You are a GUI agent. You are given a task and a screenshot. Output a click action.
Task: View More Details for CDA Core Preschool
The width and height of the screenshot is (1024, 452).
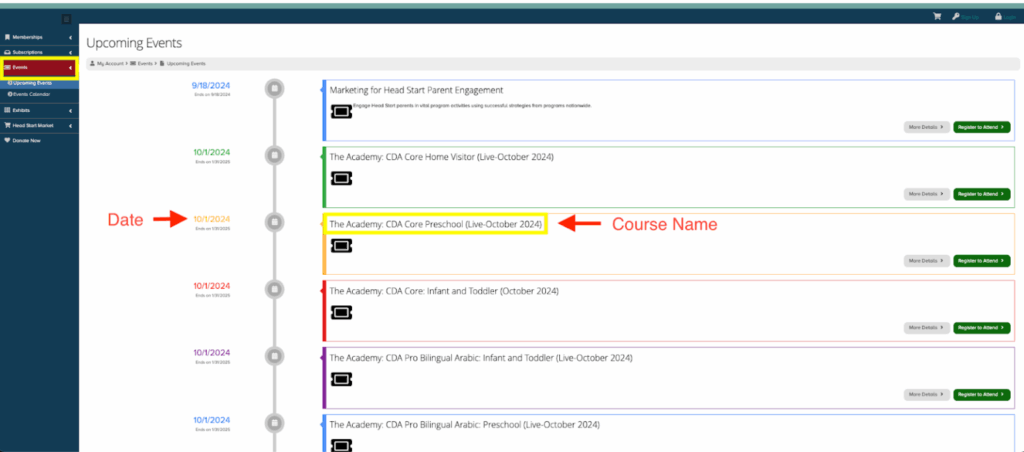[925, 261]
